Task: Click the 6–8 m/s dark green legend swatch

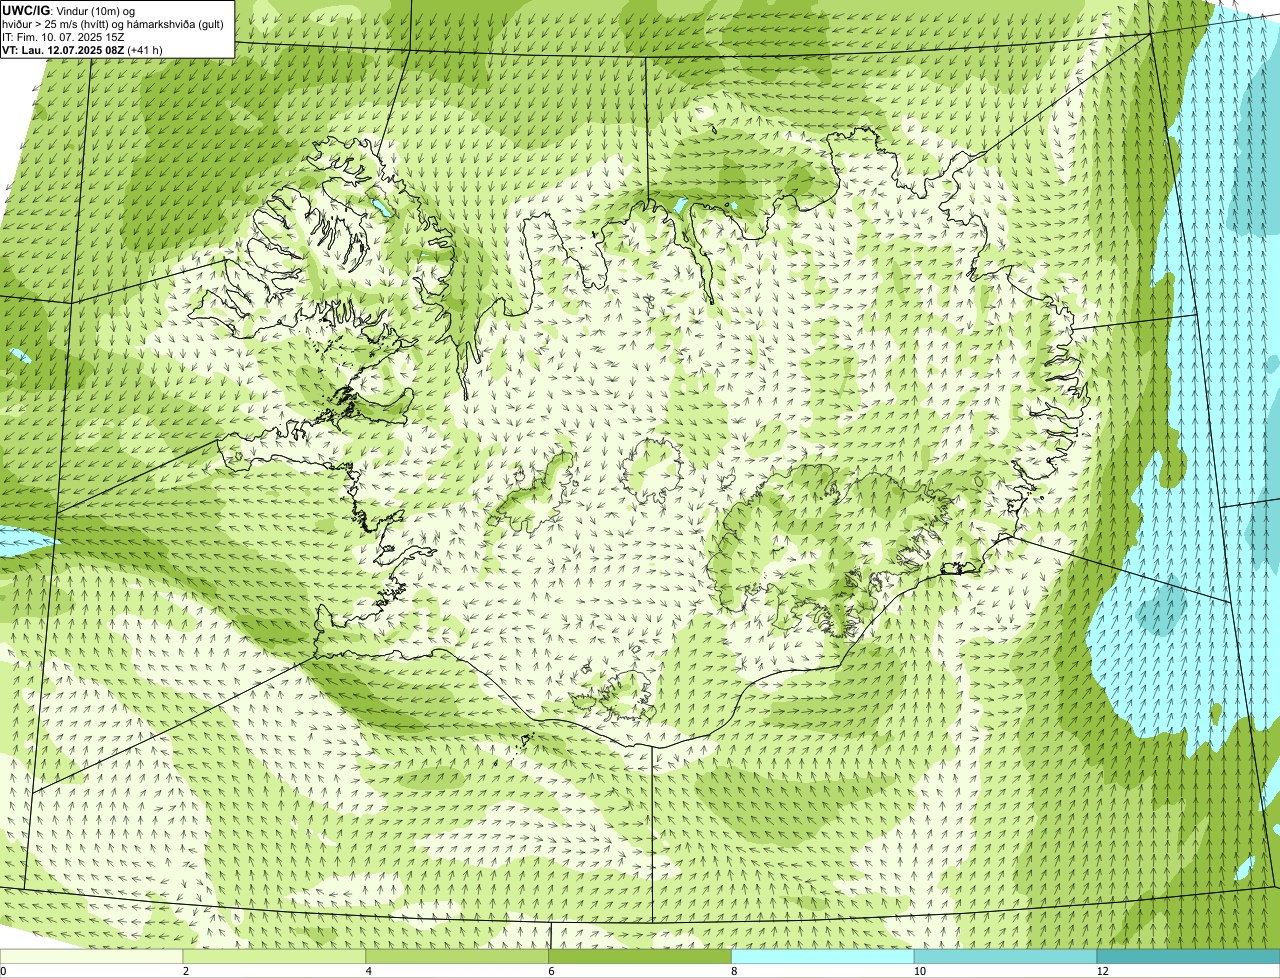Action: [641, 957]
